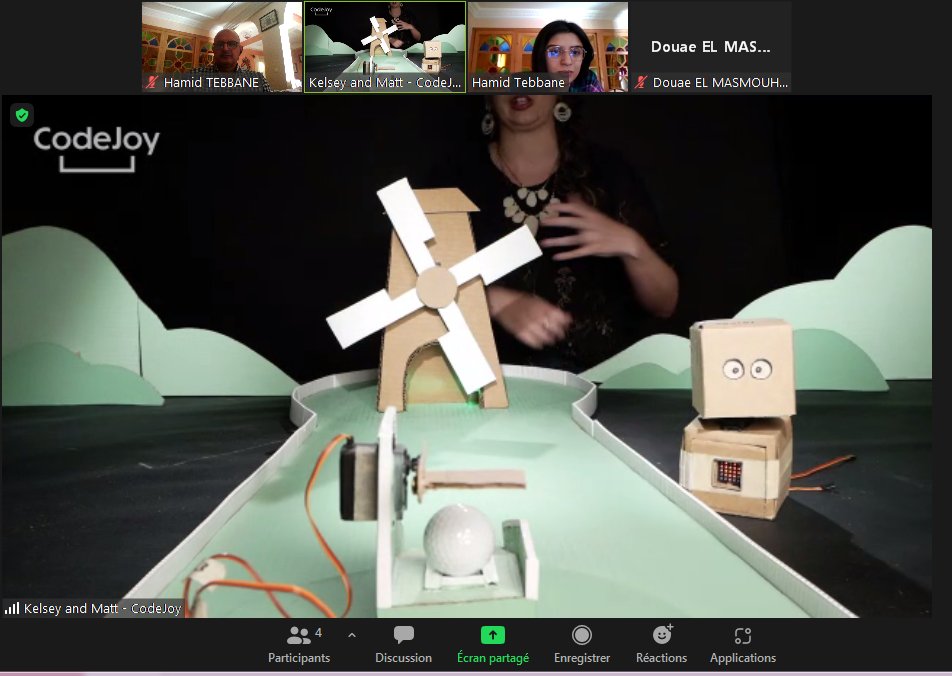
Task: Click the participant count number 4
Action: pos(318,632)
